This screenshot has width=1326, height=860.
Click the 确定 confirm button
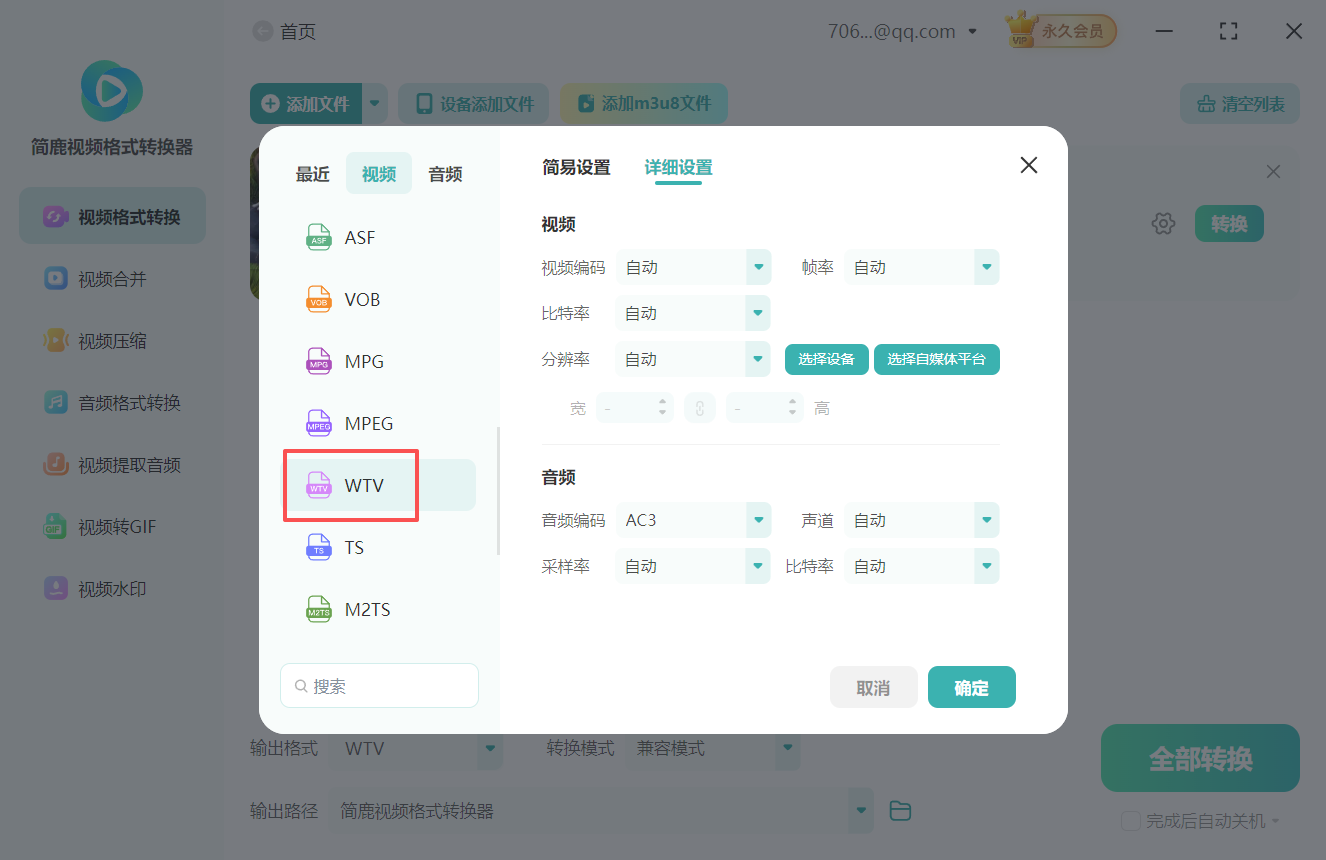971,687
